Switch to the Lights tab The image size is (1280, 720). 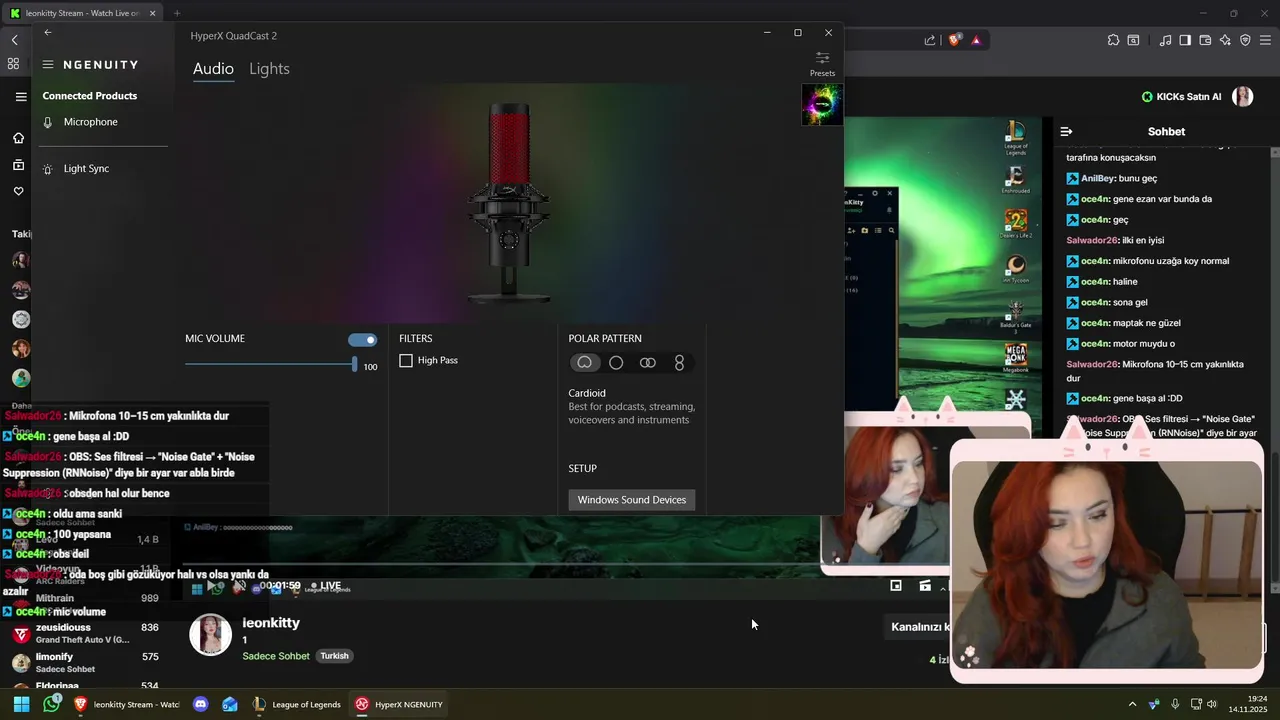coord(269,69)
